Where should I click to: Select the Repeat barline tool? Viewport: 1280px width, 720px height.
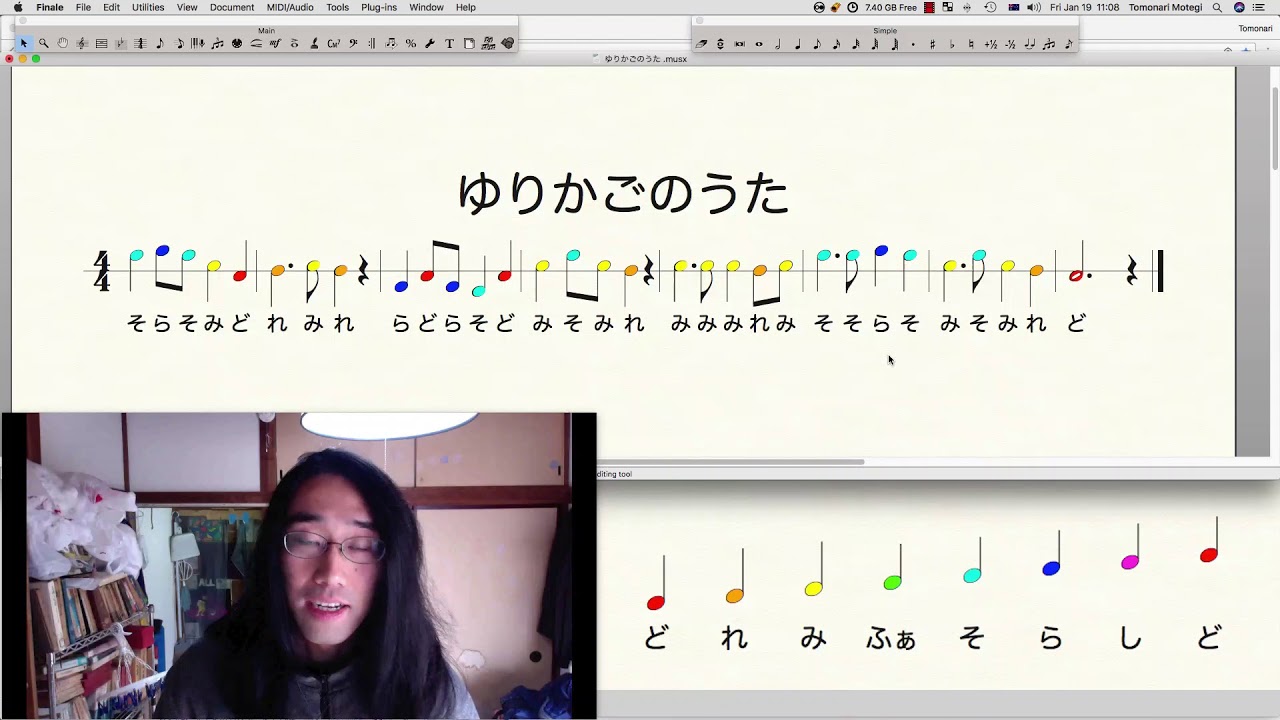tap(371, 43)
